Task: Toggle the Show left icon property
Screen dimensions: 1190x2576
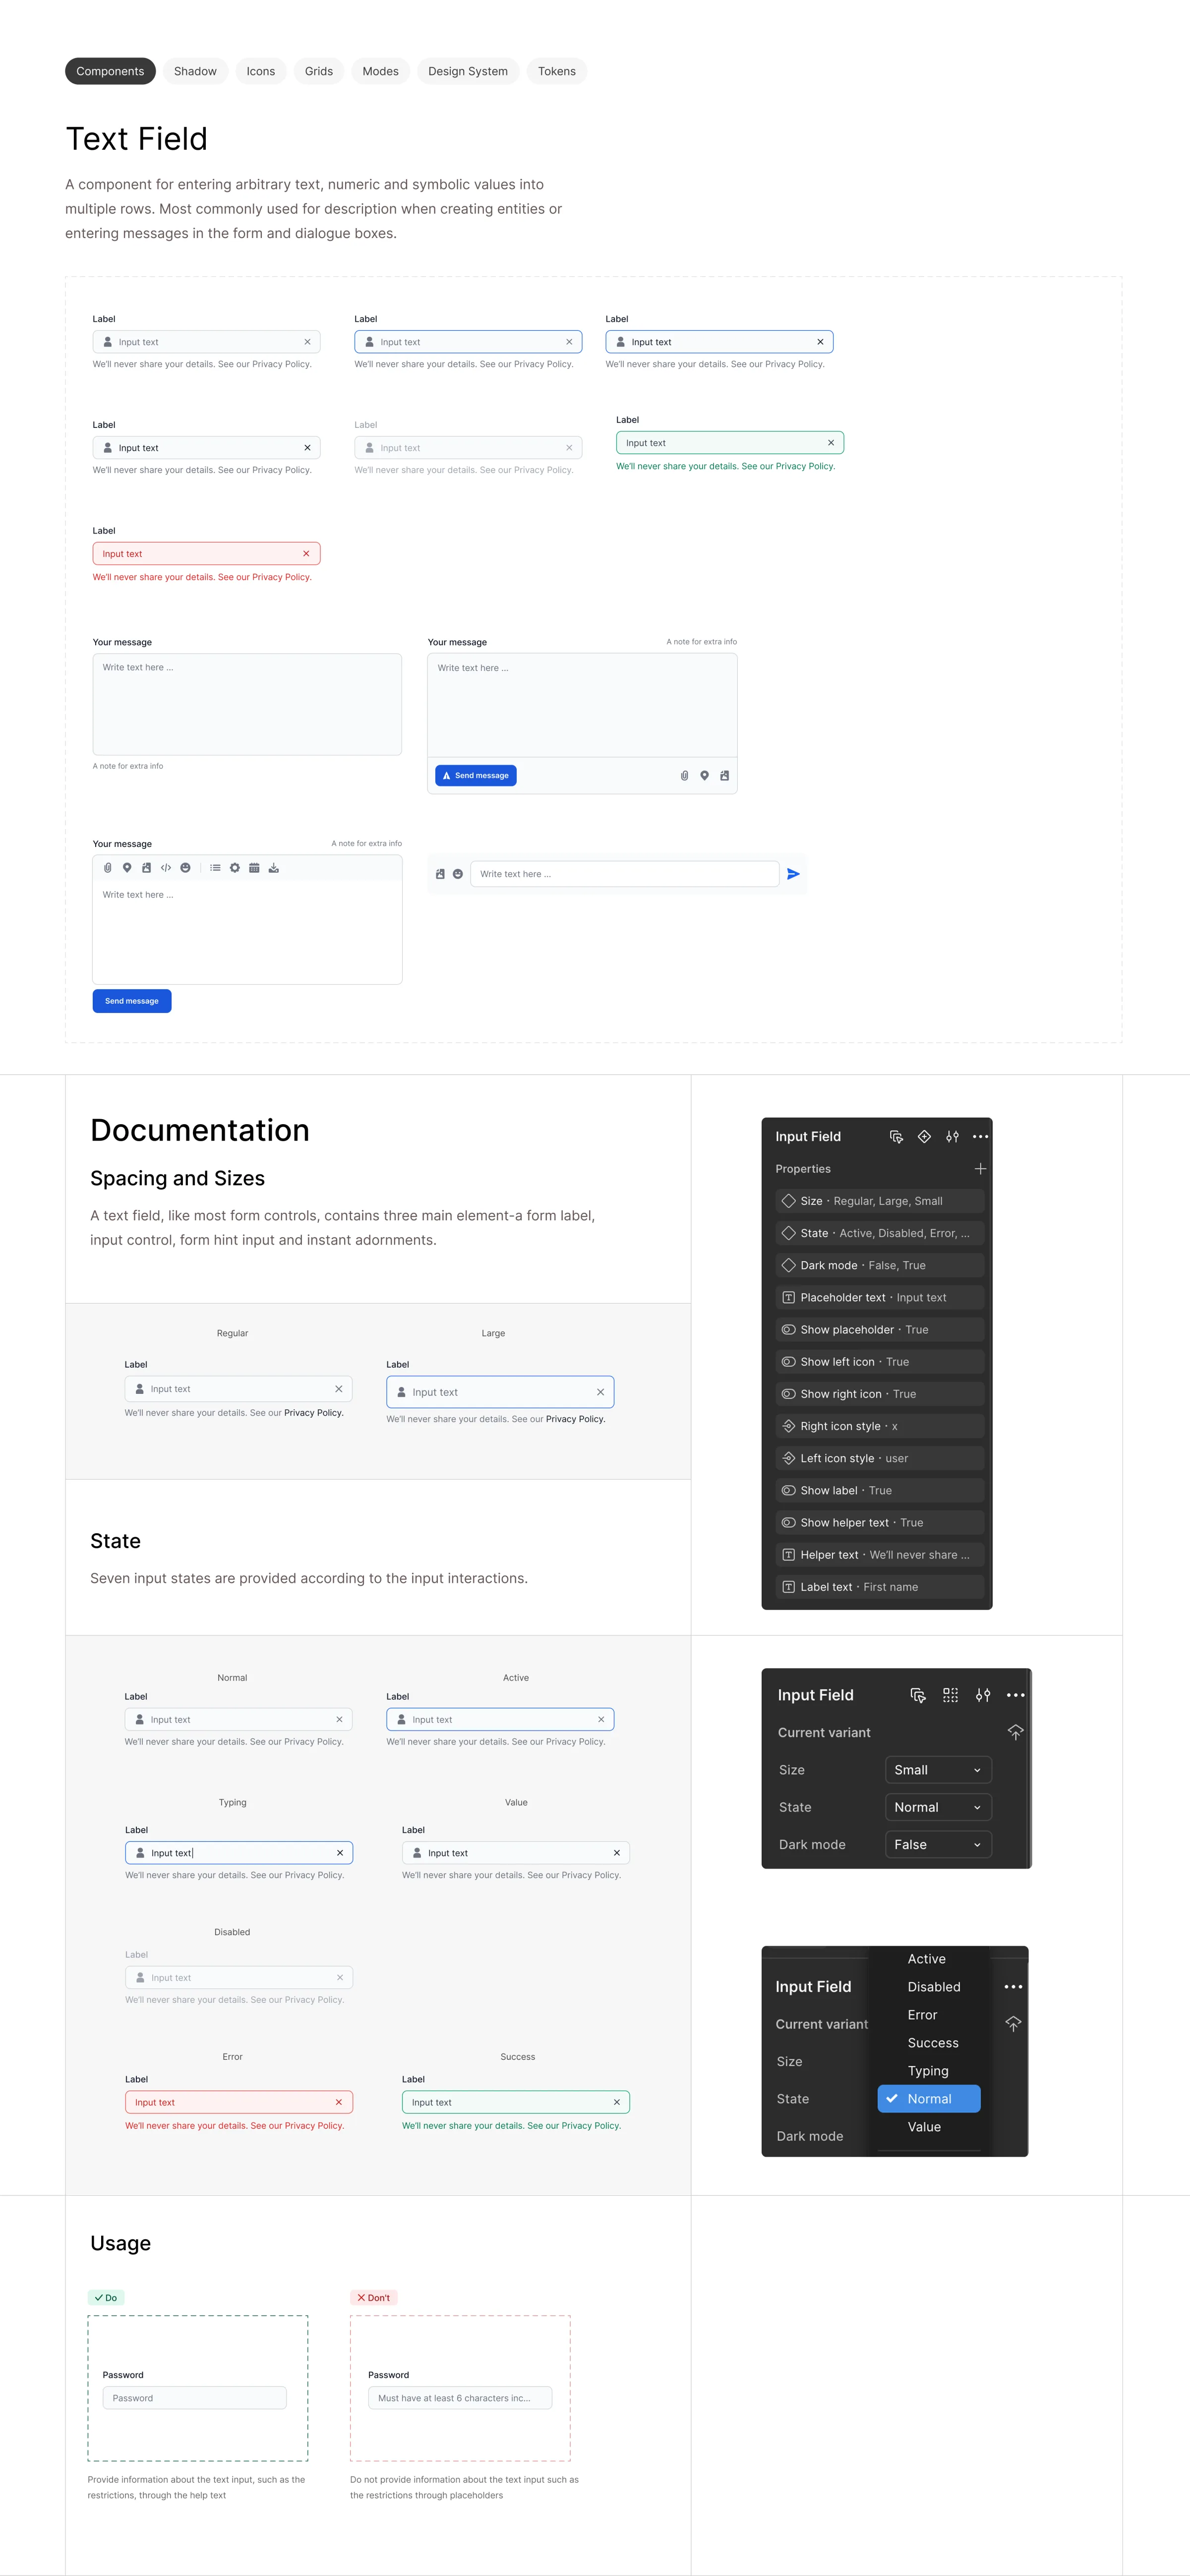Action: [881, 1362]
